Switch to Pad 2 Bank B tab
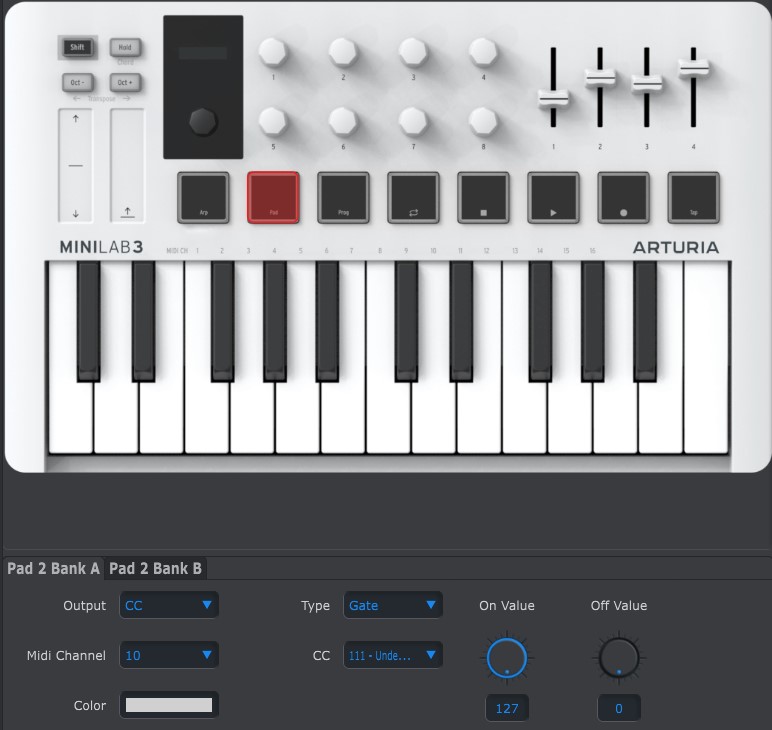772x730 pixels. [156, 569]
